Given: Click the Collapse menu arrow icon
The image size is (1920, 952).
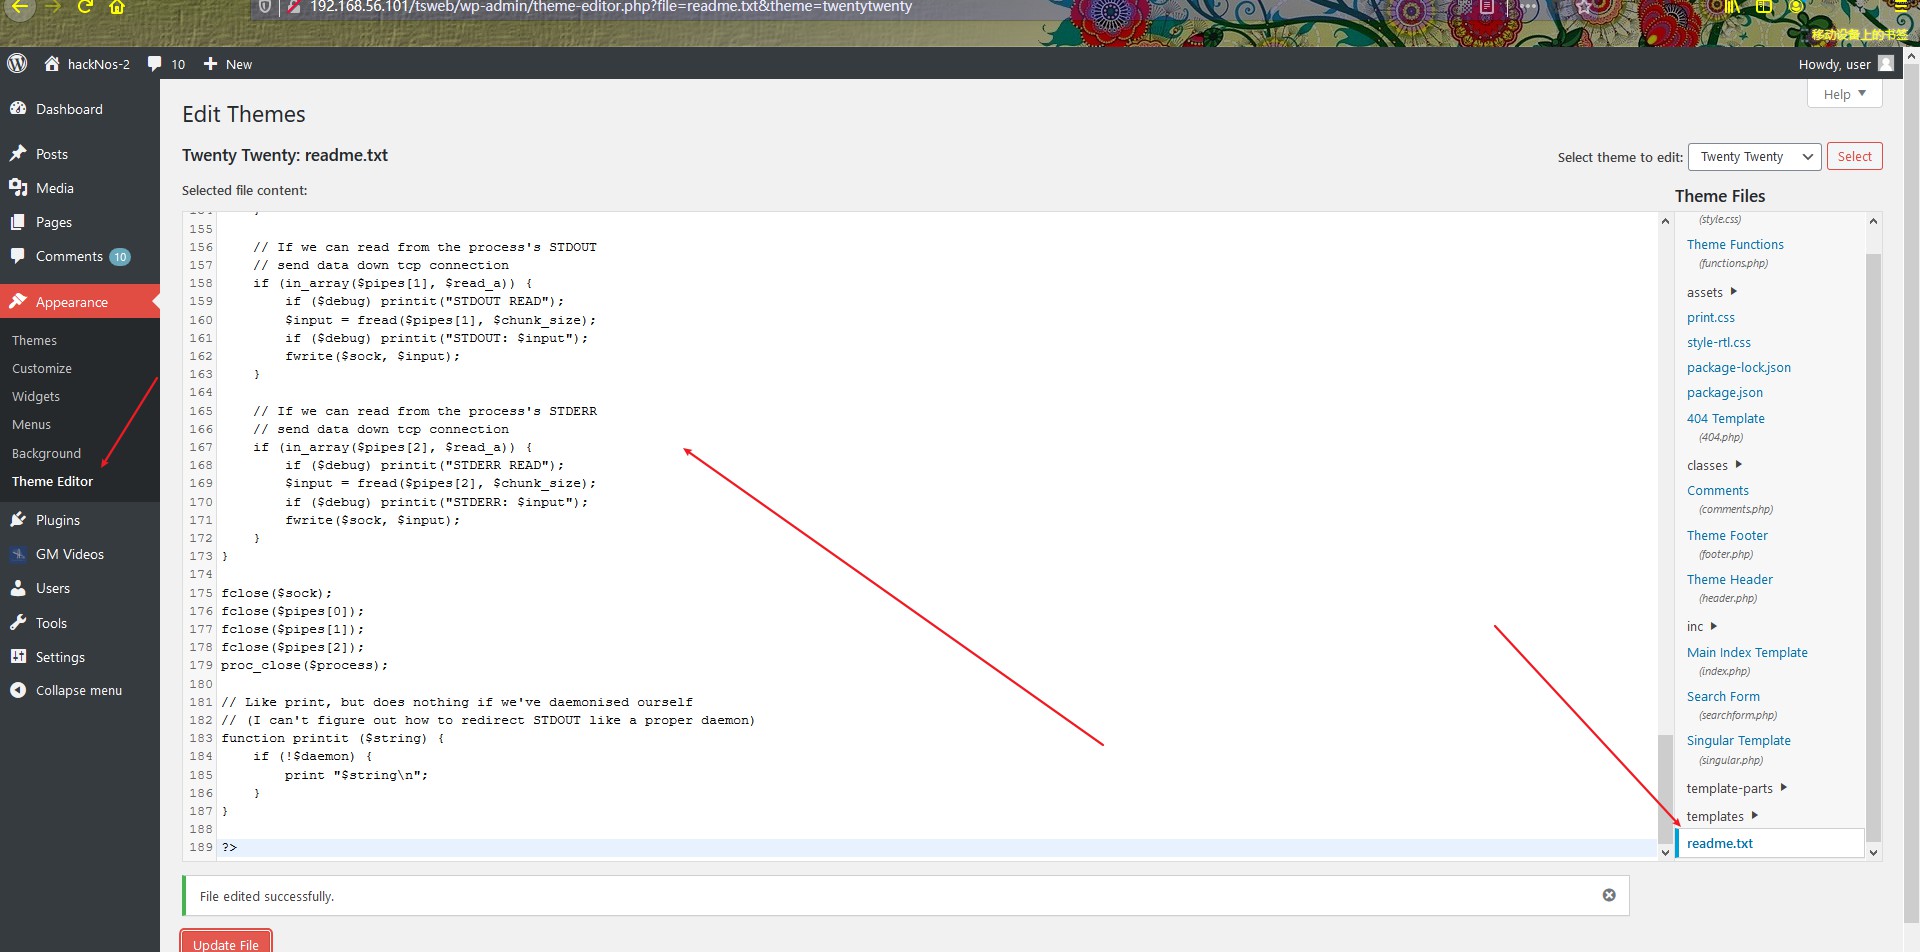Looking at the screenshot, I should [18, 690].
